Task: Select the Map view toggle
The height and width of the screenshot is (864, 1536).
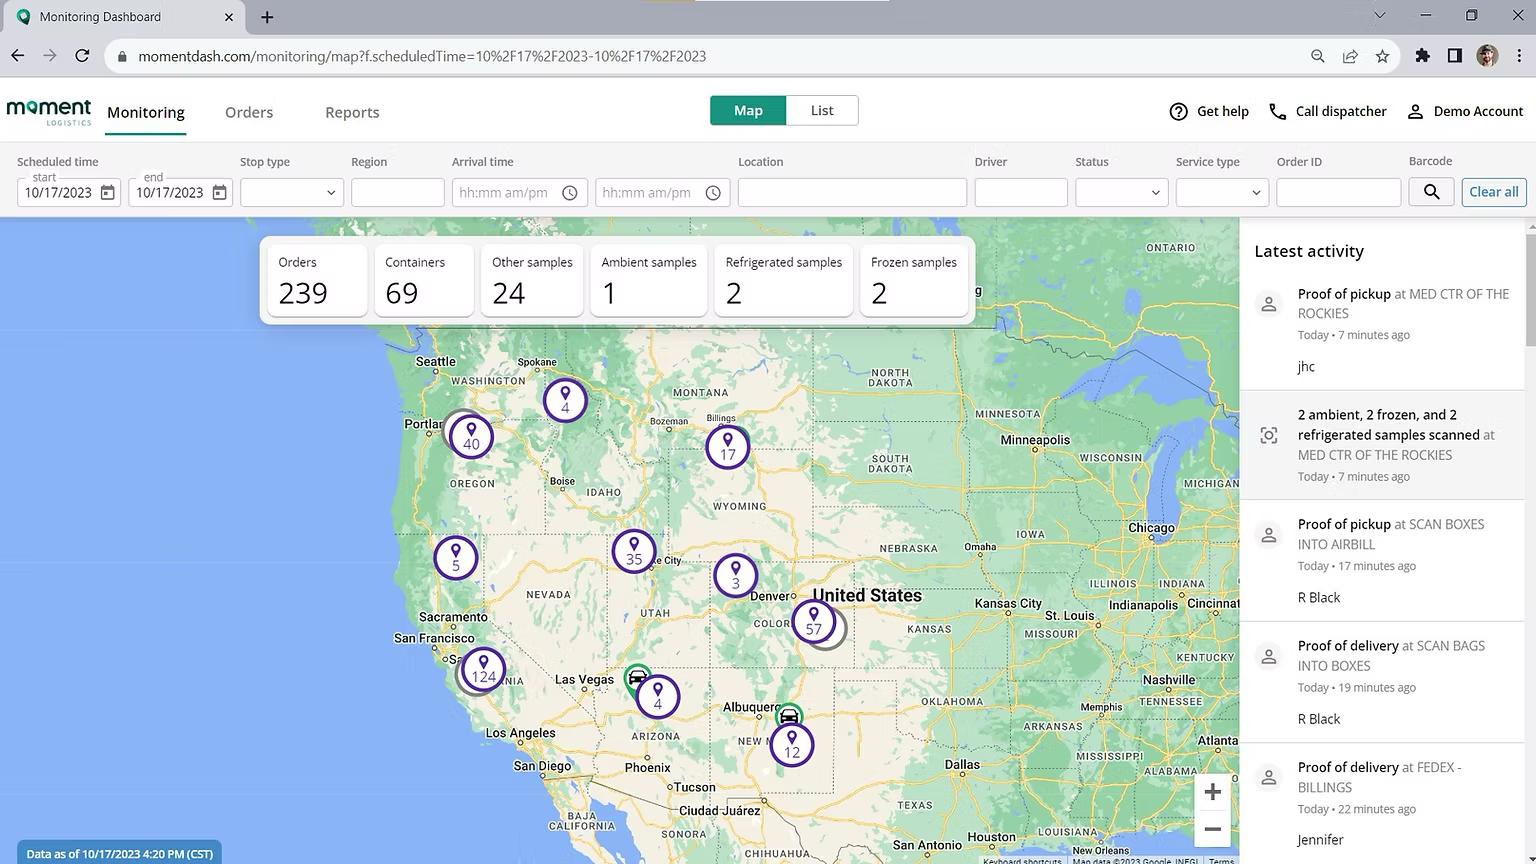Action: [x=748, y=110]
